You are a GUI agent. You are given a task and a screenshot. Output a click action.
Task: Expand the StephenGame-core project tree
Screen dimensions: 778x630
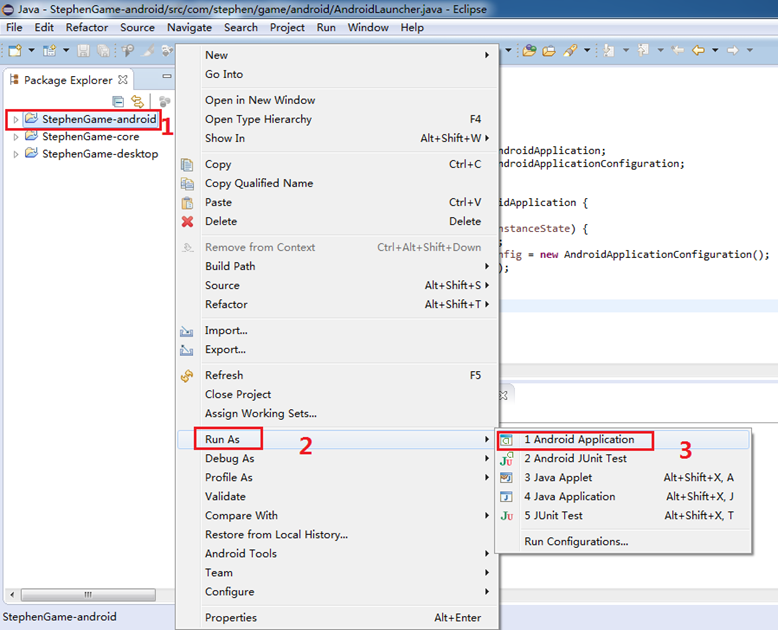point(15,137)
